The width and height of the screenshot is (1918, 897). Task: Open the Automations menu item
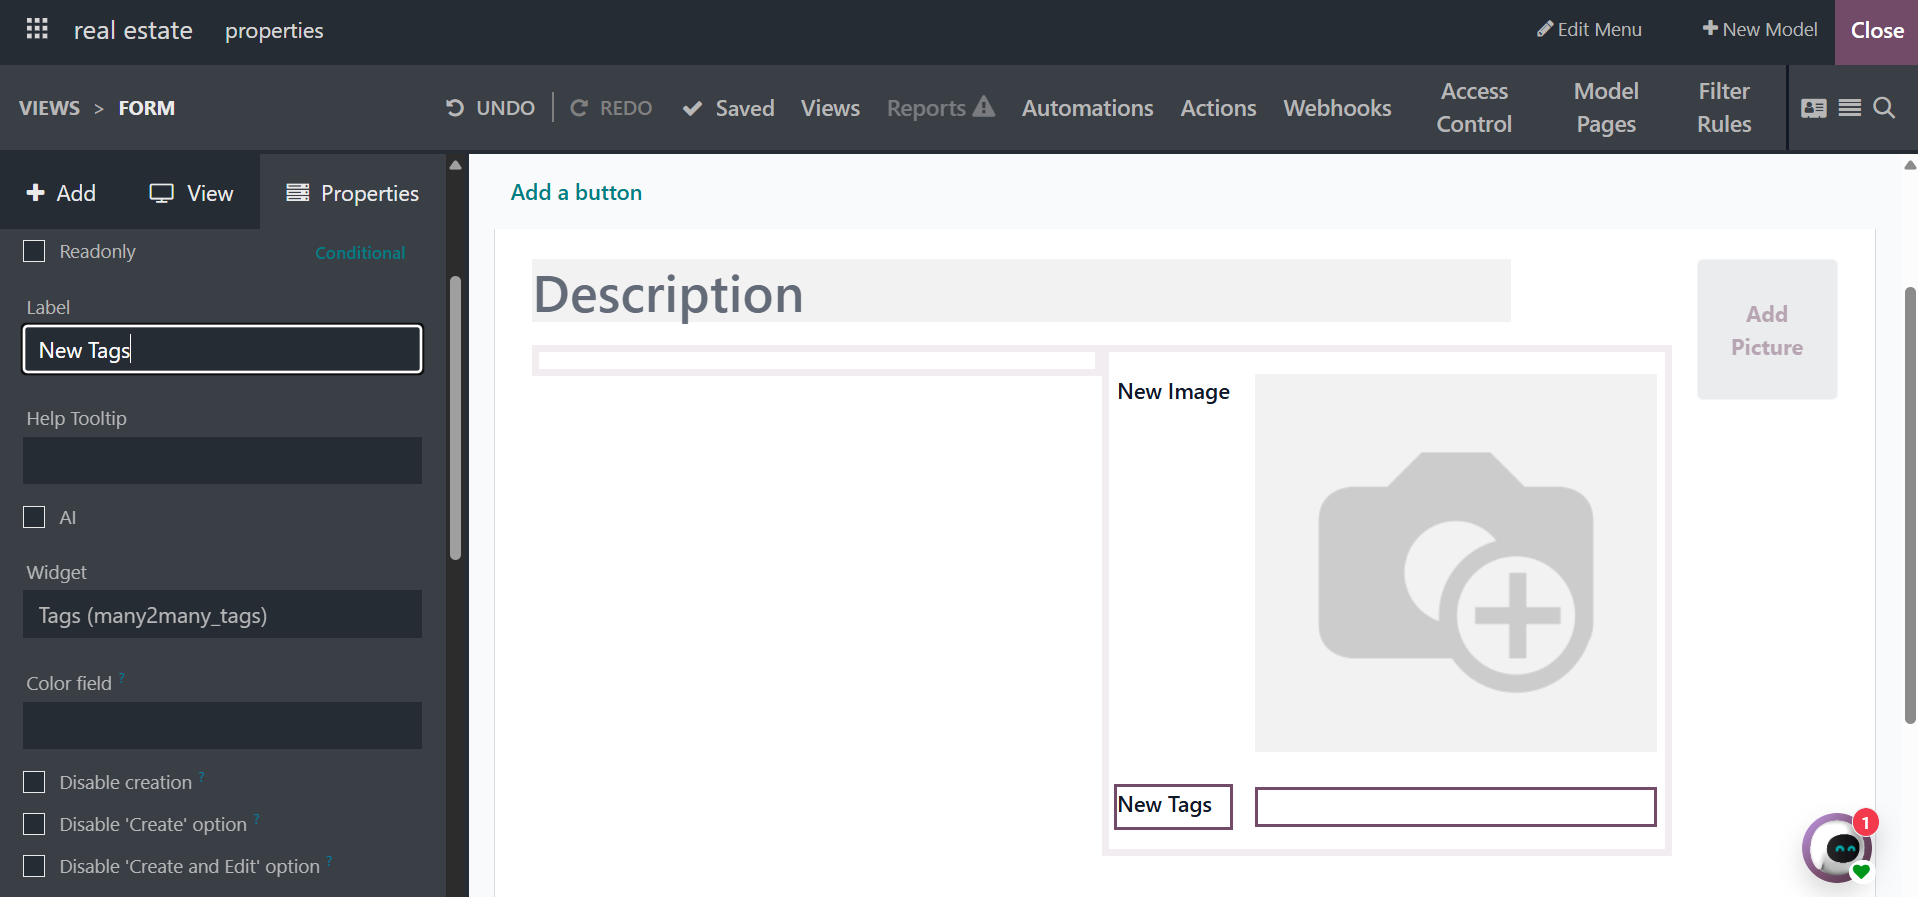point(1087,108)
